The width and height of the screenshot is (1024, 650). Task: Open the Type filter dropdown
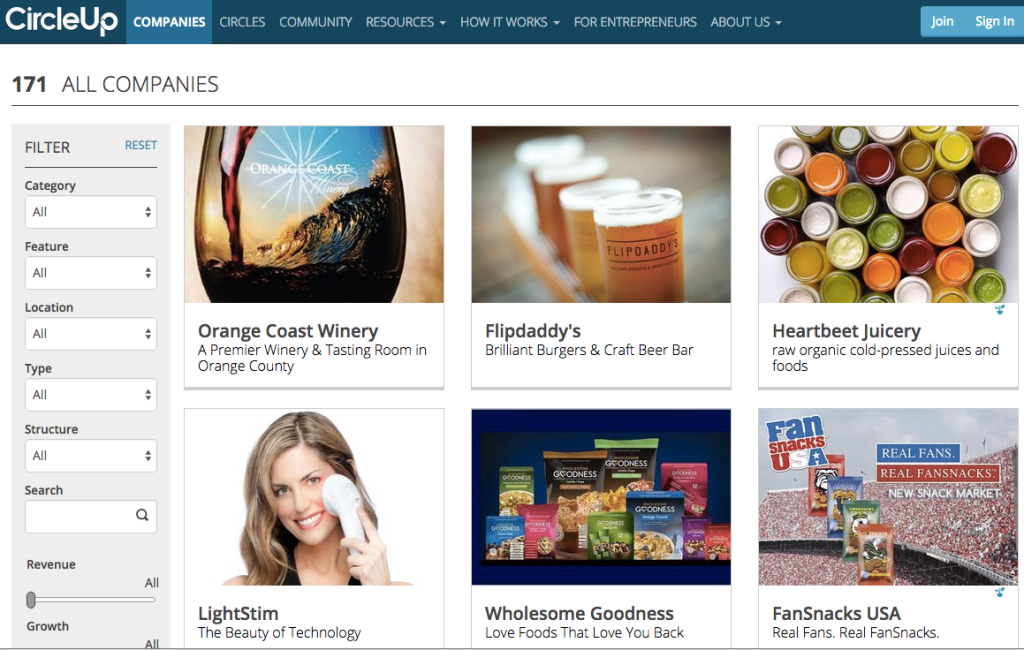(91, 395)
